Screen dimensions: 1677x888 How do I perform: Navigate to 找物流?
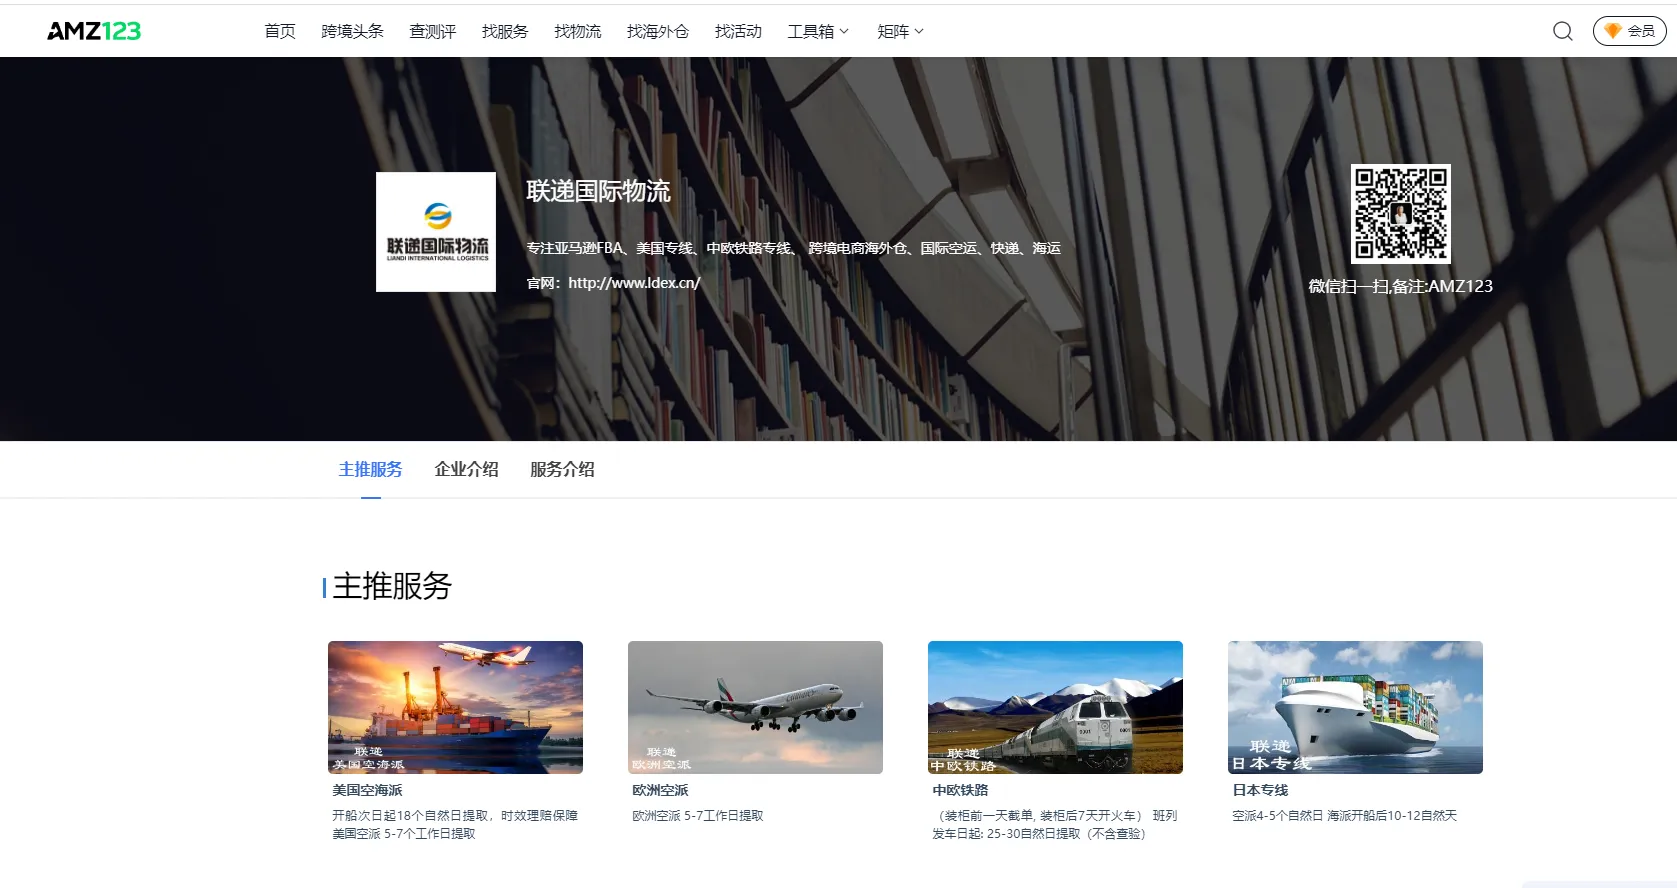tap(578, 31)
